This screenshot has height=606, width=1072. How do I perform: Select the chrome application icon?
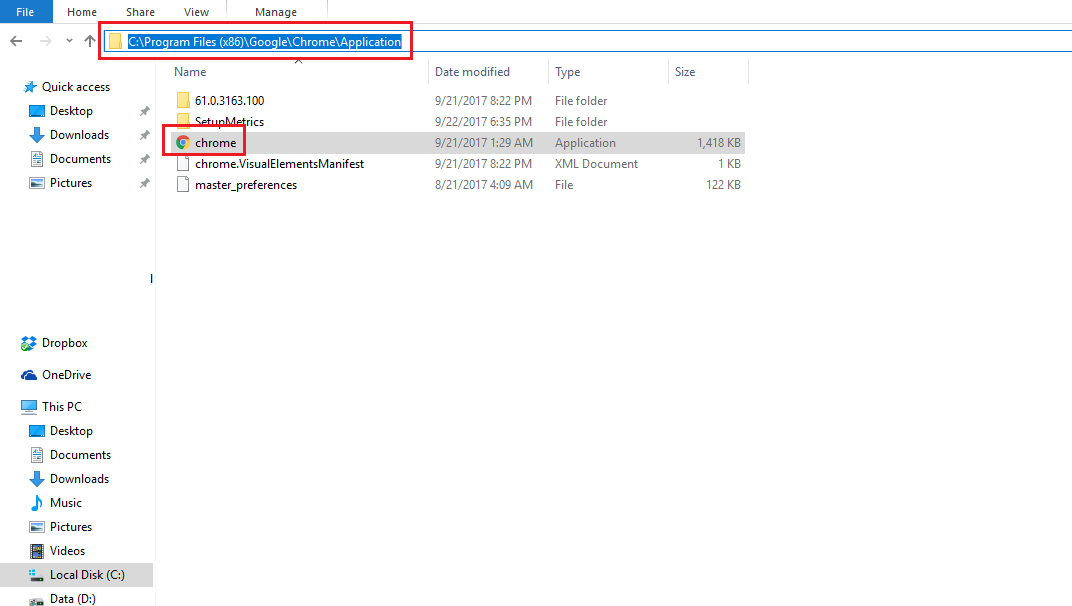(183, 142)
